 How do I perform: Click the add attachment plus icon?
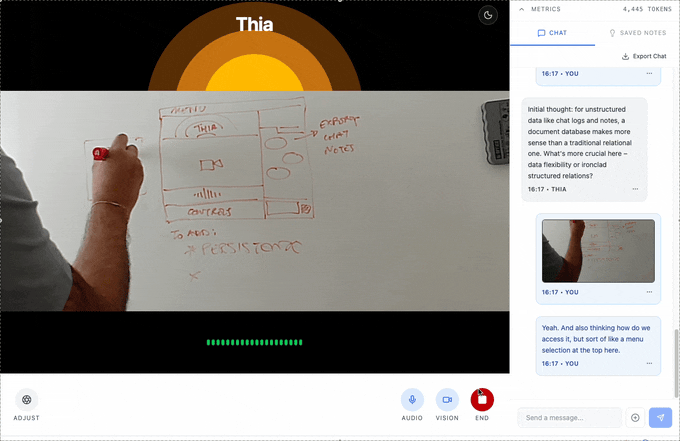[x=635, y=418]
